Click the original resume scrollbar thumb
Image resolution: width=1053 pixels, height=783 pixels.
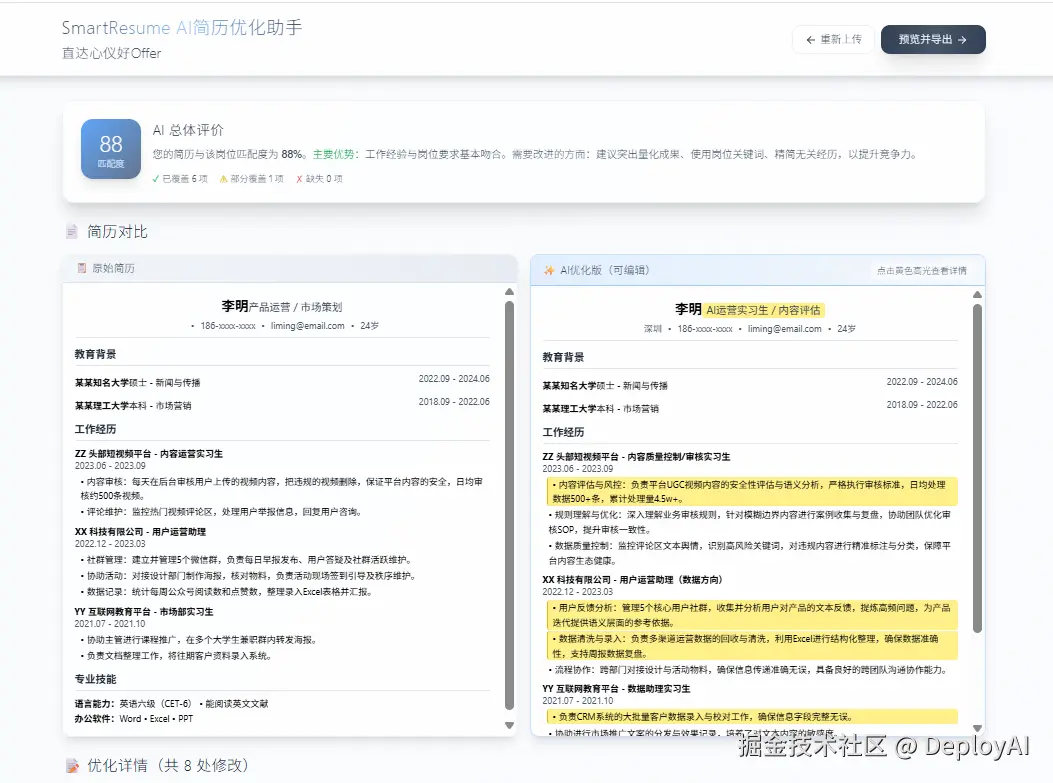pos(509,505)
